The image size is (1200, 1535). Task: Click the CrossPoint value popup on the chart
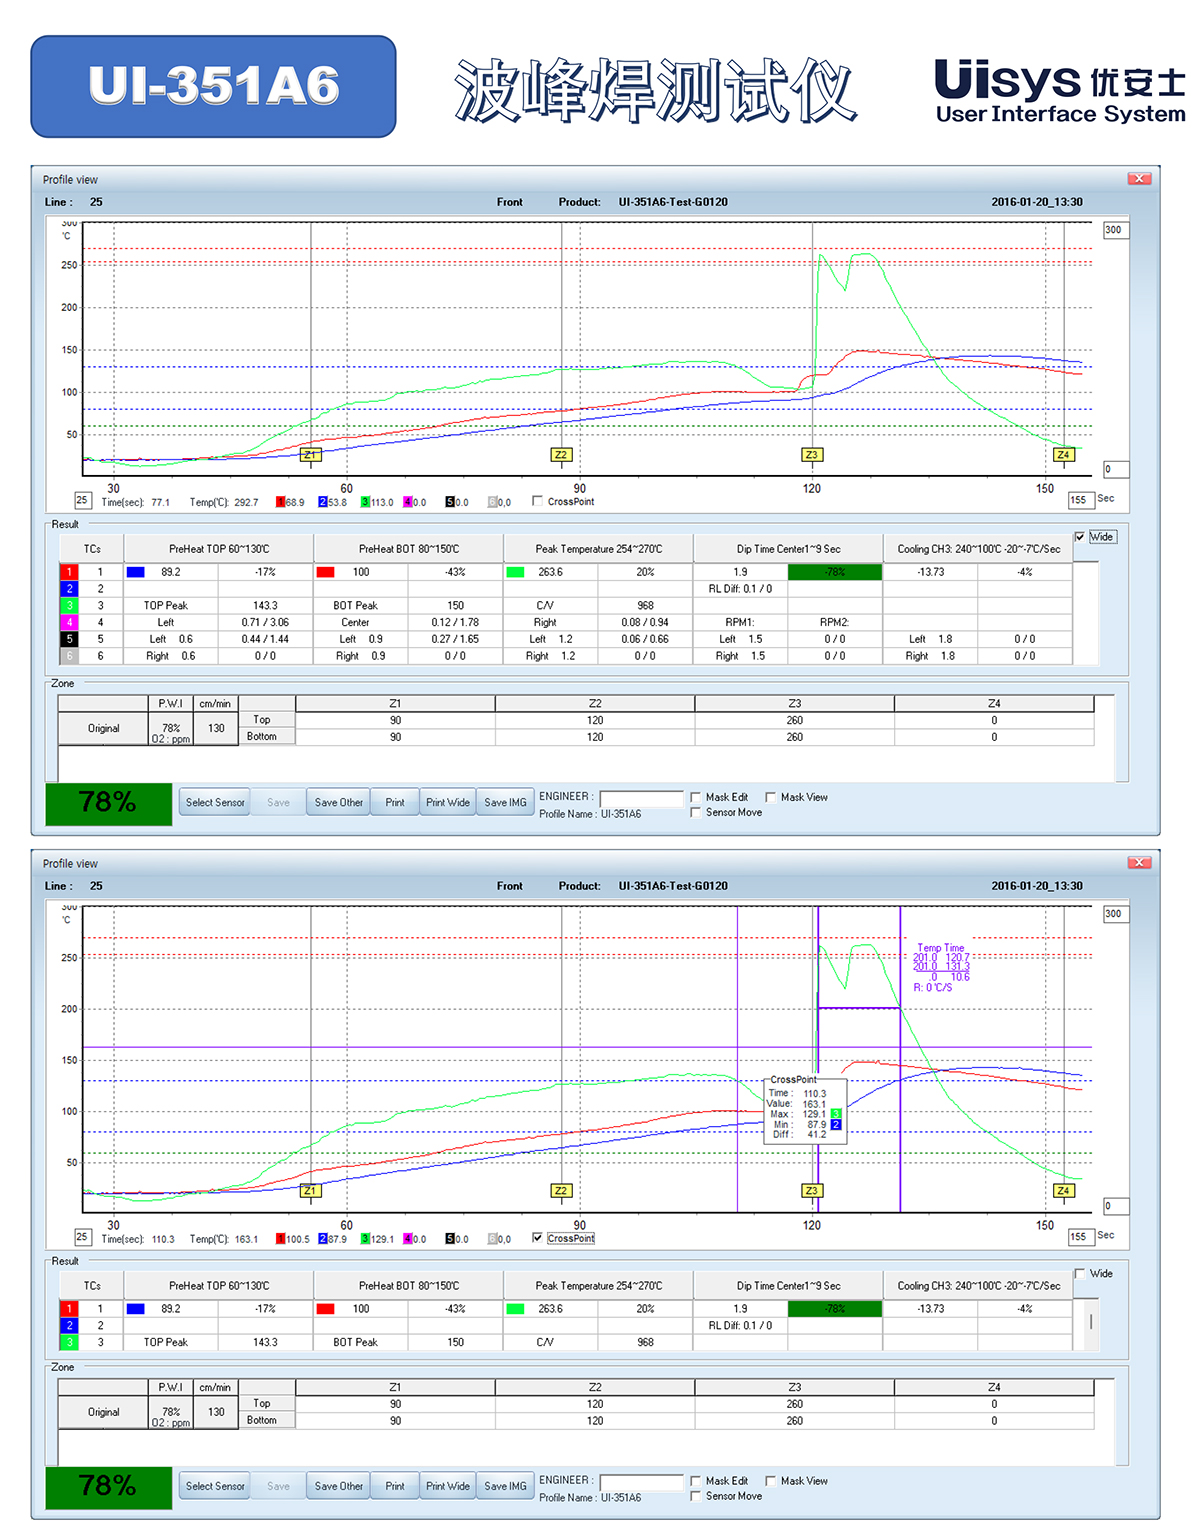tap(805, 1108)
